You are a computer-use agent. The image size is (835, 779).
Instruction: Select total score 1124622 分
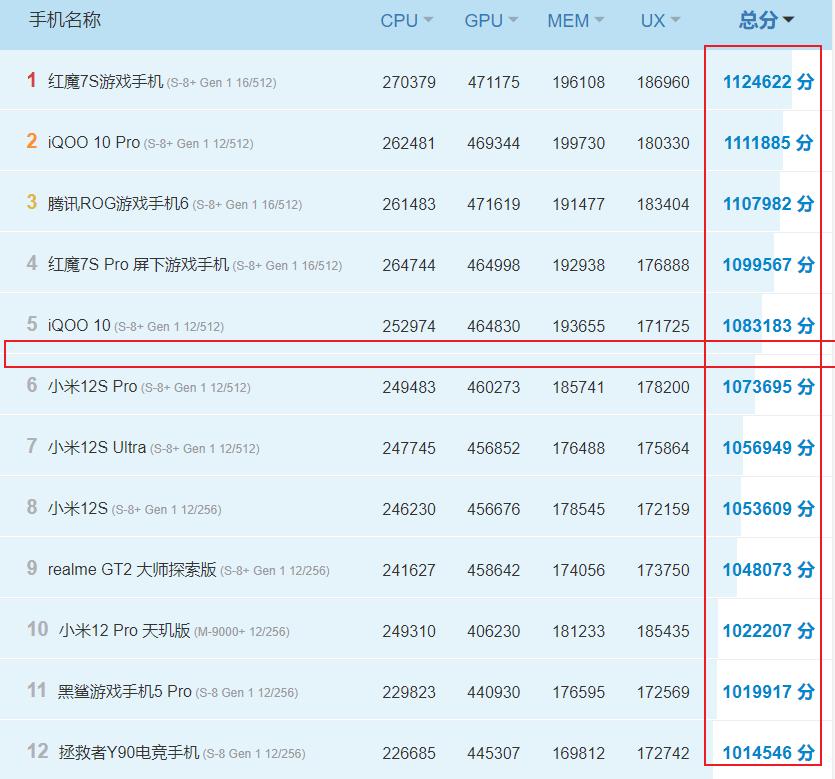coord(768,82)
